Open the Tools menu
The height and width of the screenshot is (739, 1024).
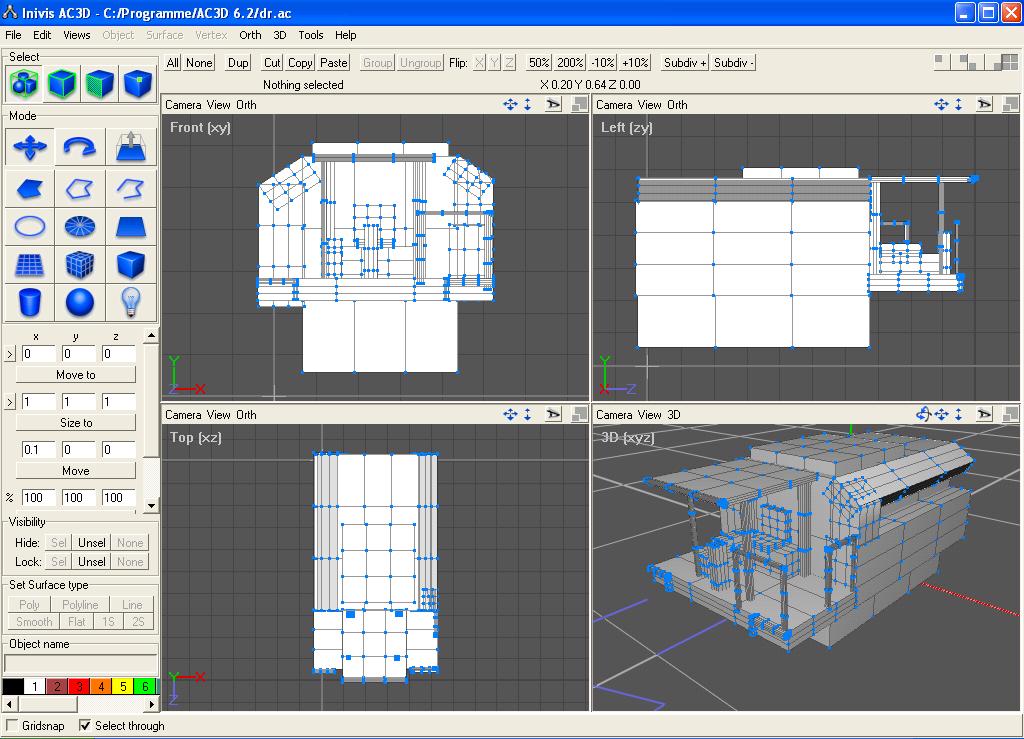click(311, 35)
